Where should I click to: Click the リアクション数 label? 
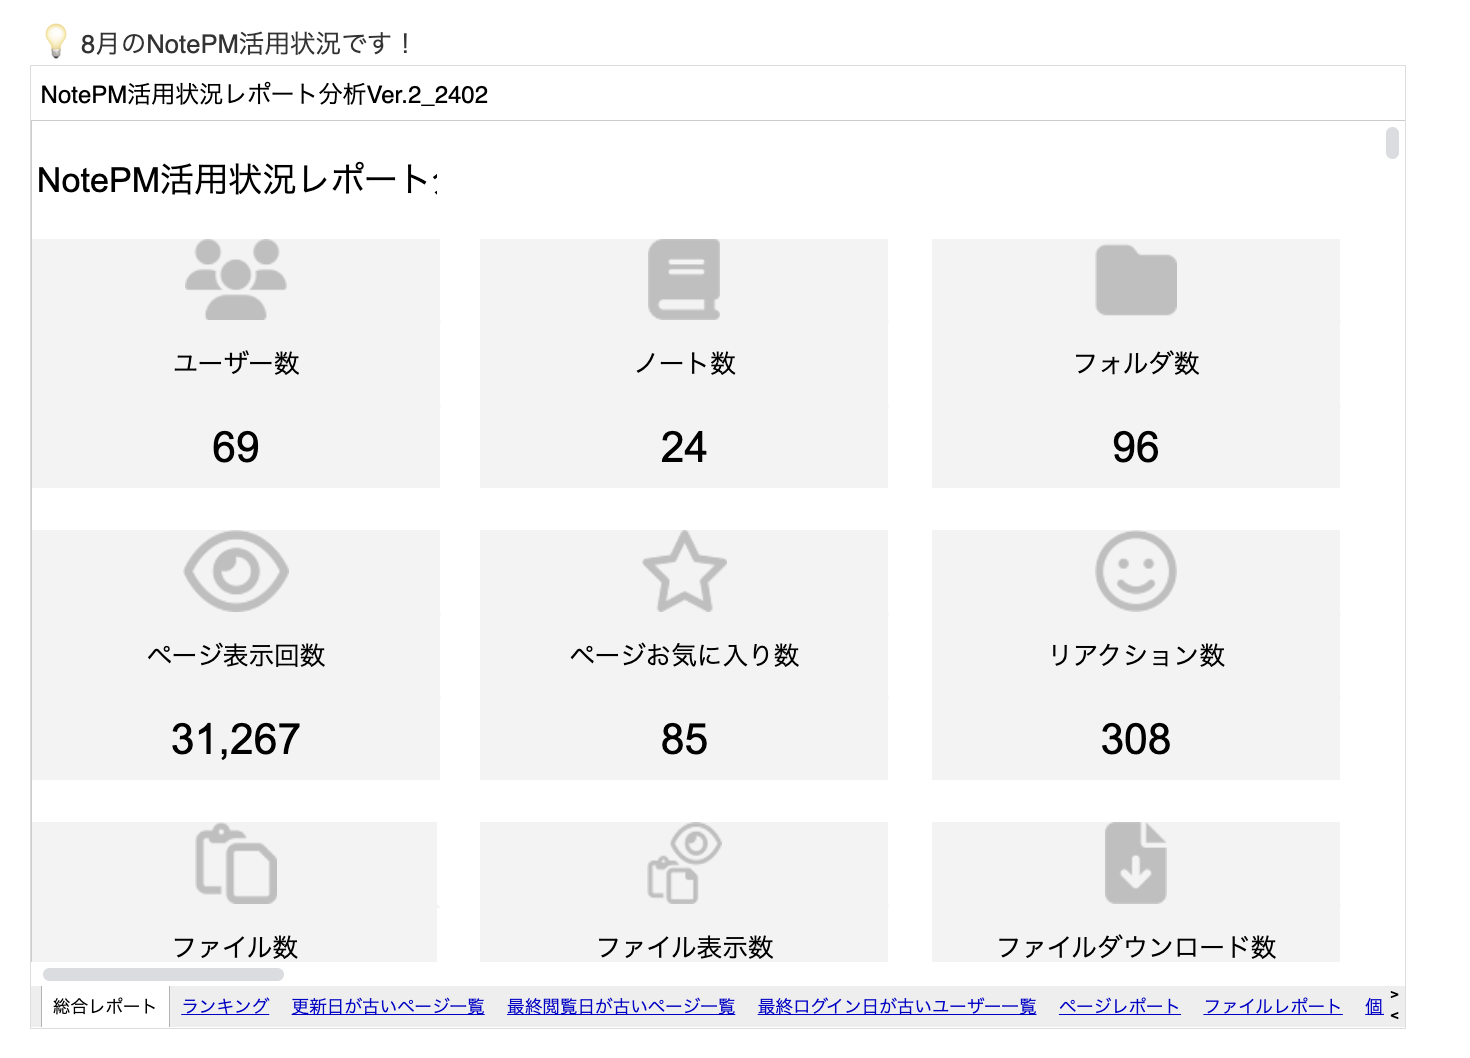click(x=1136, y=655)
